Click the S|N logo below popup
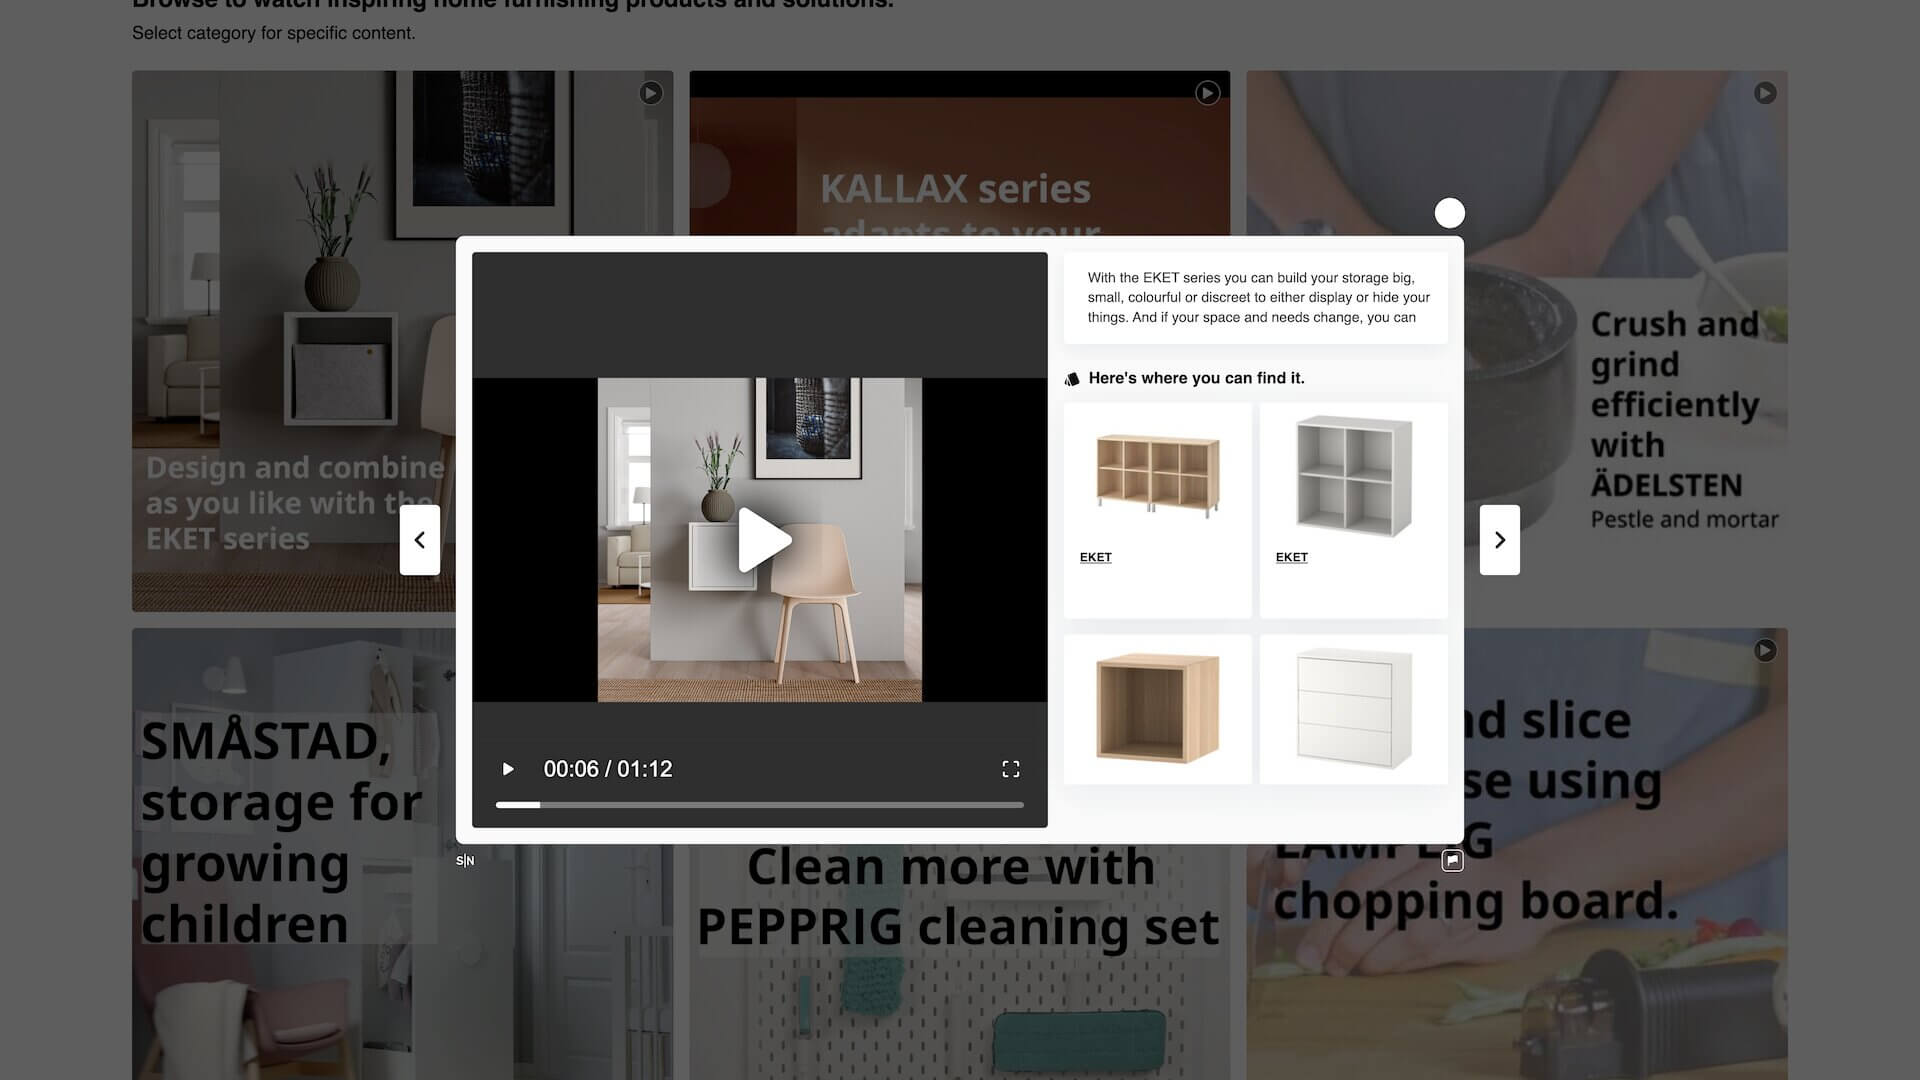1920x1080 pixels. (x=465, y=861)
